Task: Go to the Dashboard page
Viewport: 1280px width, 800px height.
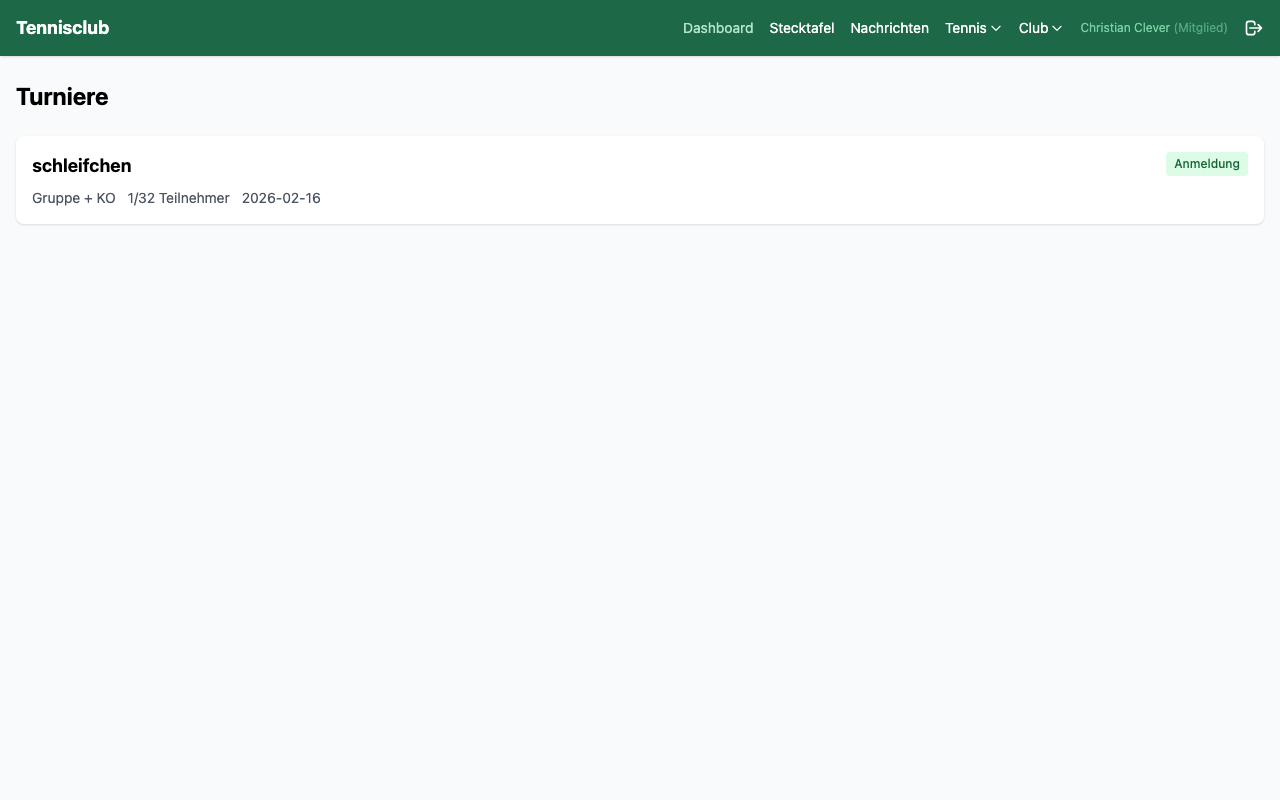Action: (x=717, y=28)
